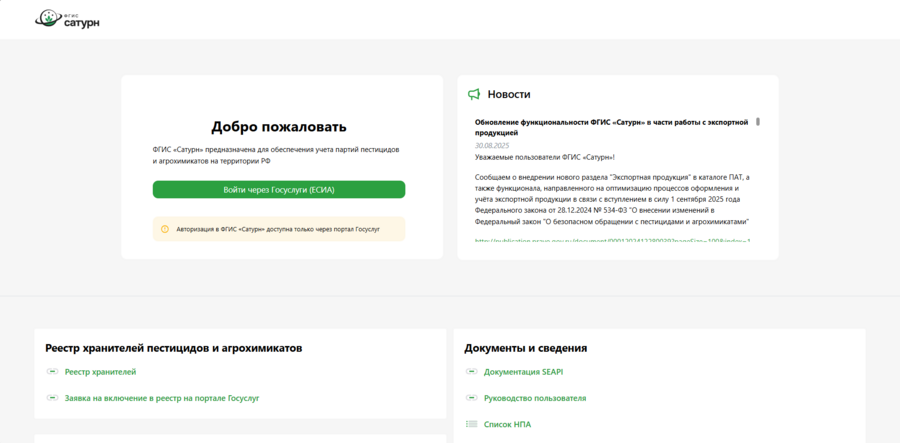The image size is (900, 443).
Task: Open the Документация SEAPI link
Action: pyautogui.click(x=523, y=372)
